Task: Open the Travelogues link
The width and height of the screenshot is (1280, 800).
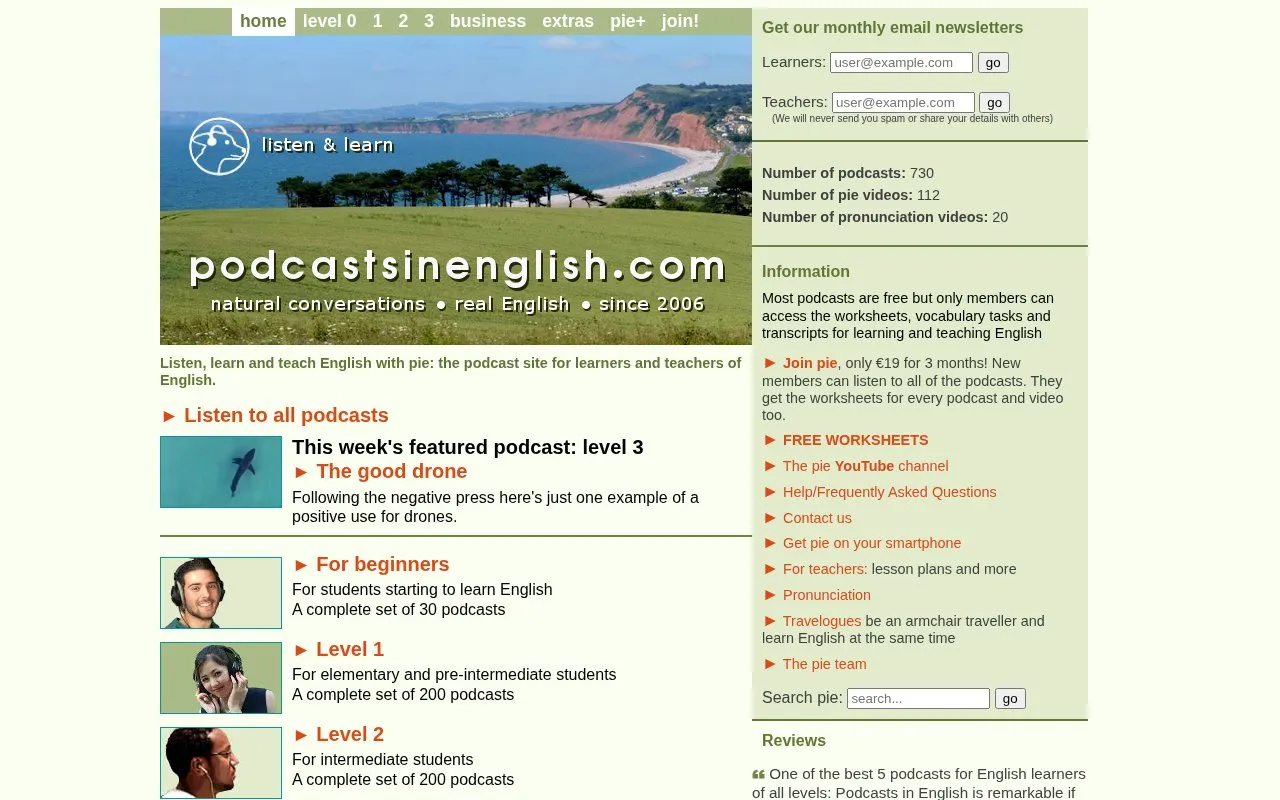Action: 822,621
